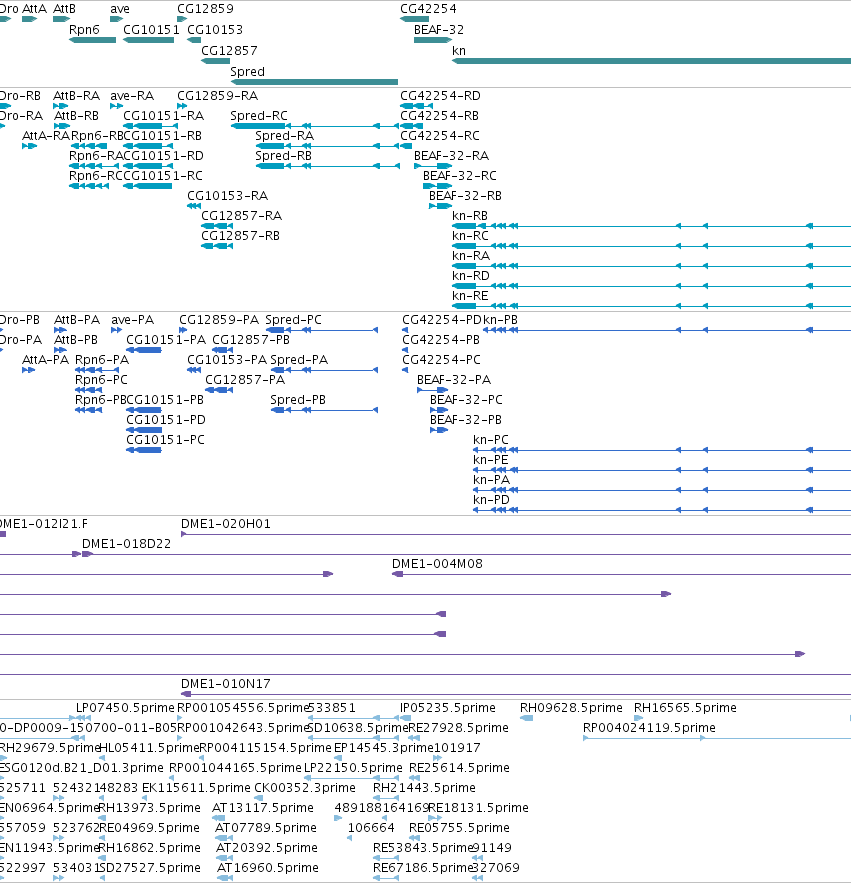Viewport: 851px width, 883px height.
Task: Click BAC clone DME1-004M08
Action: [x=437, y=564]
